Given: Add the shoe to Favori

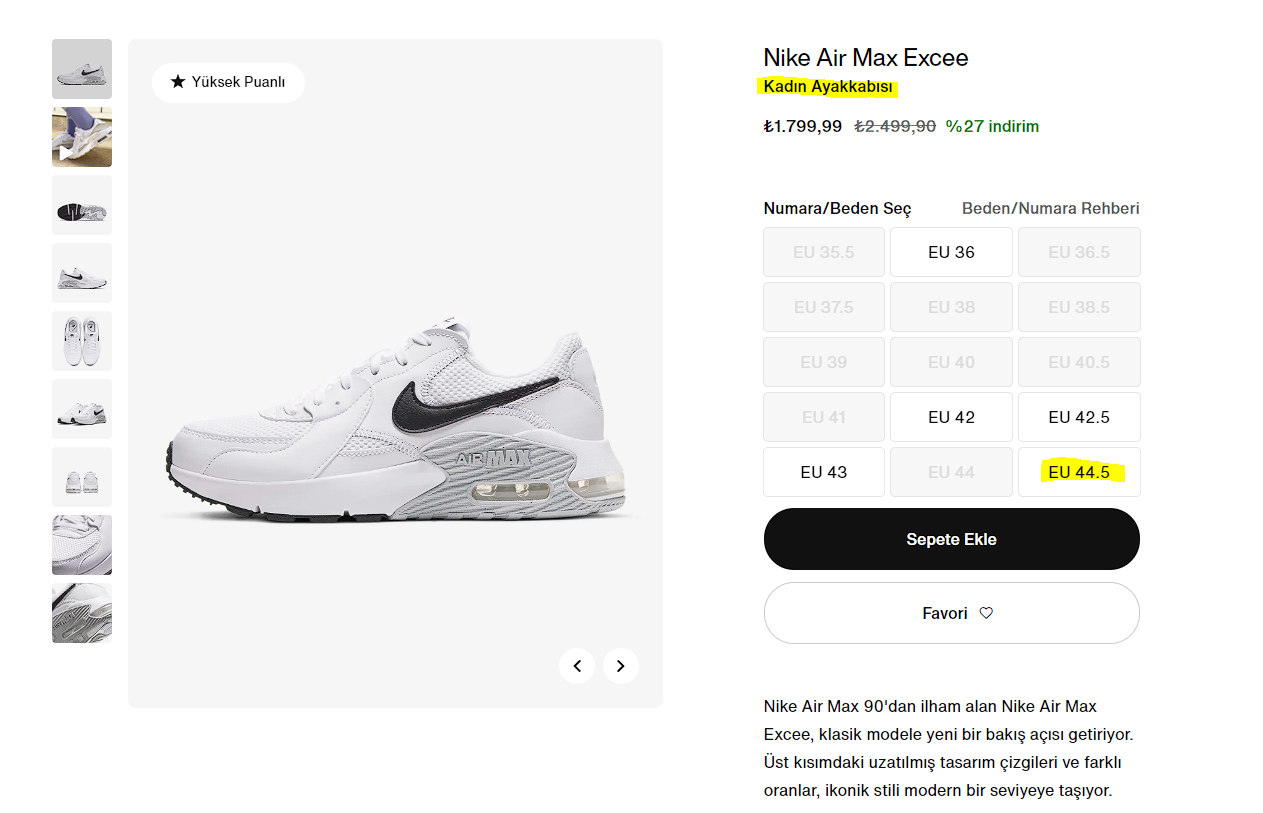Looking at the screenshot, I should pyautogui.click(x=951, y=613).
